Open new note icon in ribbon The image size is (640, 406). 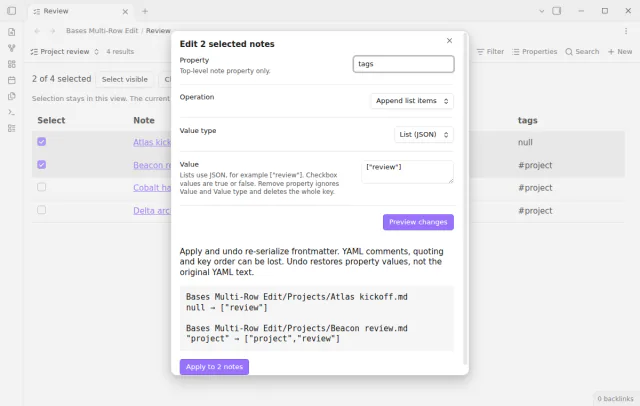click(11, 32)
